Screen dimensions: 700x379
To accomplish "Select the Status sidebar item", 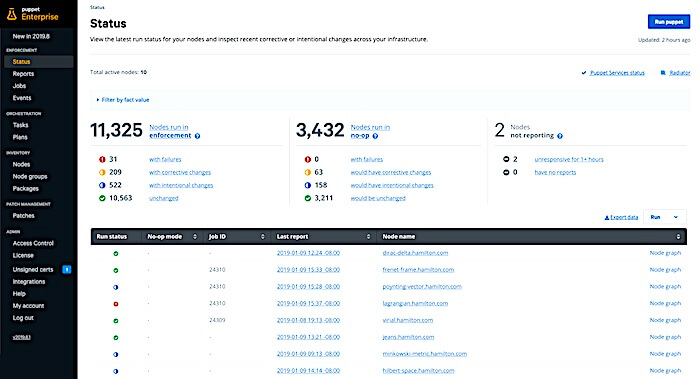I will [38, 62].
